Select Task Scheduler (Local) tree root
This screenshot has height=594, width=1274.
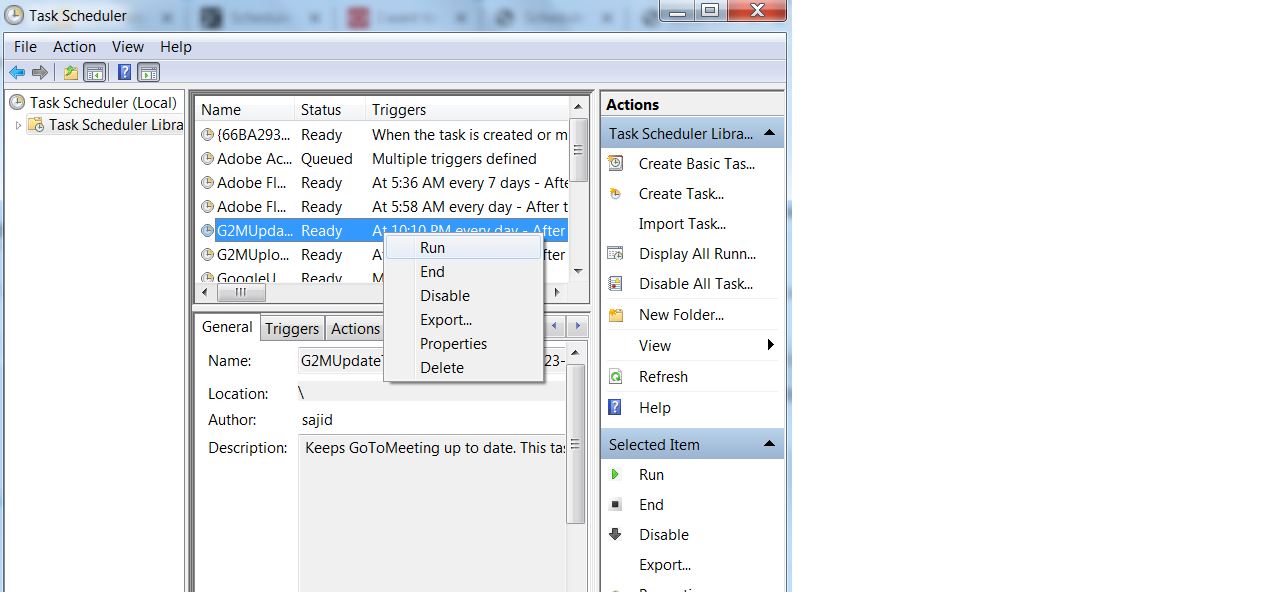[x=103, y=102]
